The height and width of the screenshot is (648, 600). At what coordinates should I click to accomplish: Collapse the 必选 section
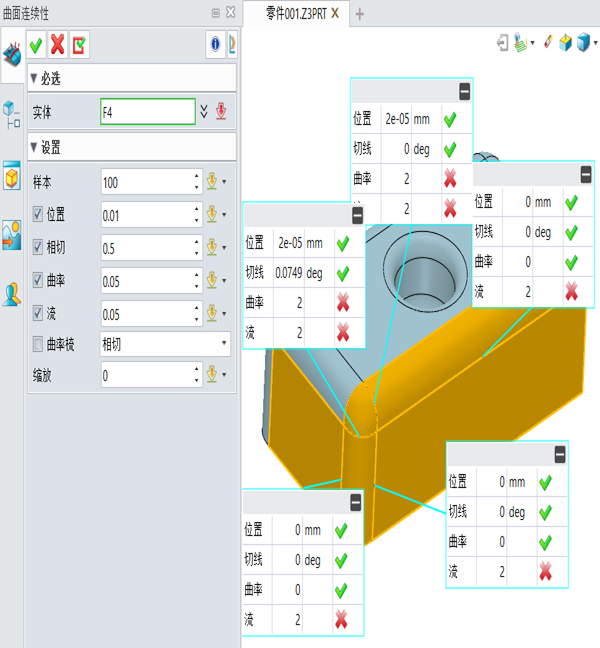pos(34,78)
